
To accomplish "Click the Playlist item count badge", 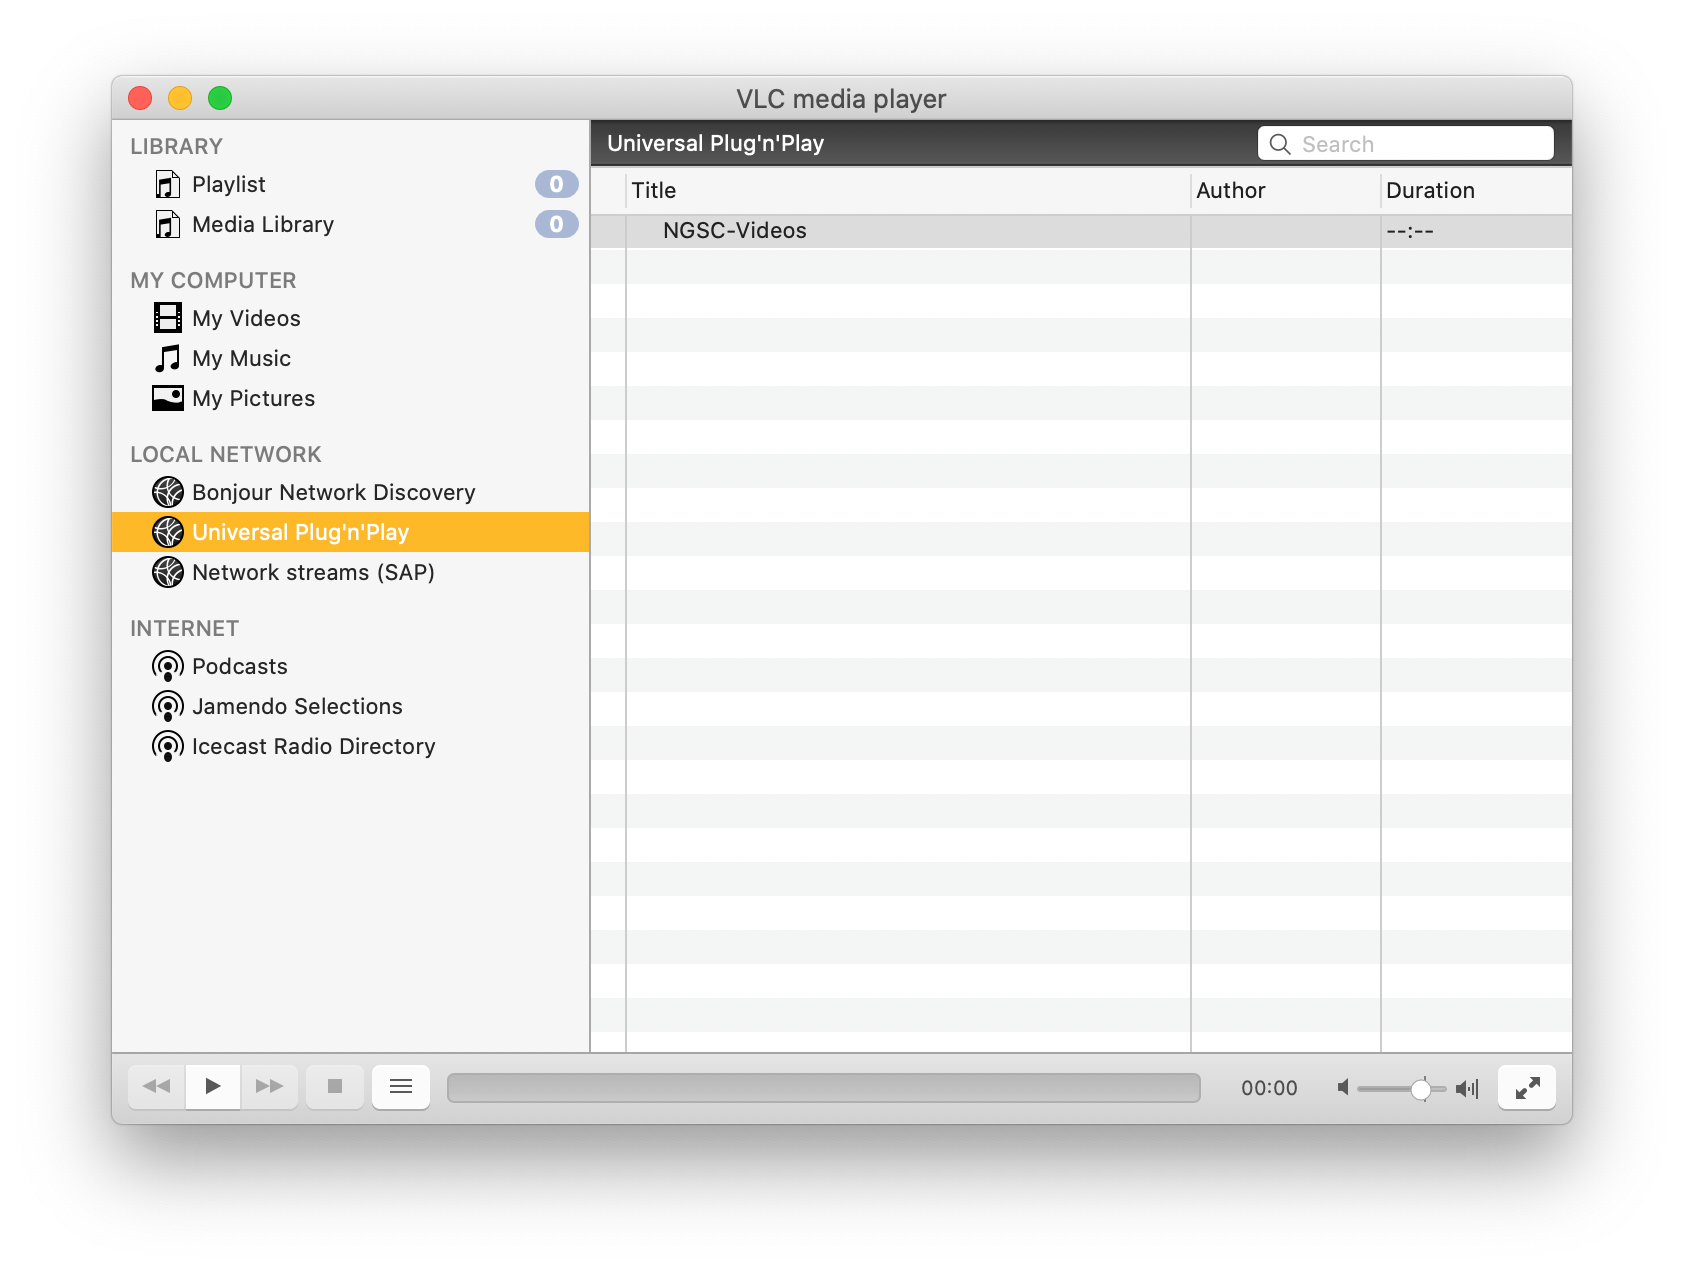I will [x=556, y=184].
